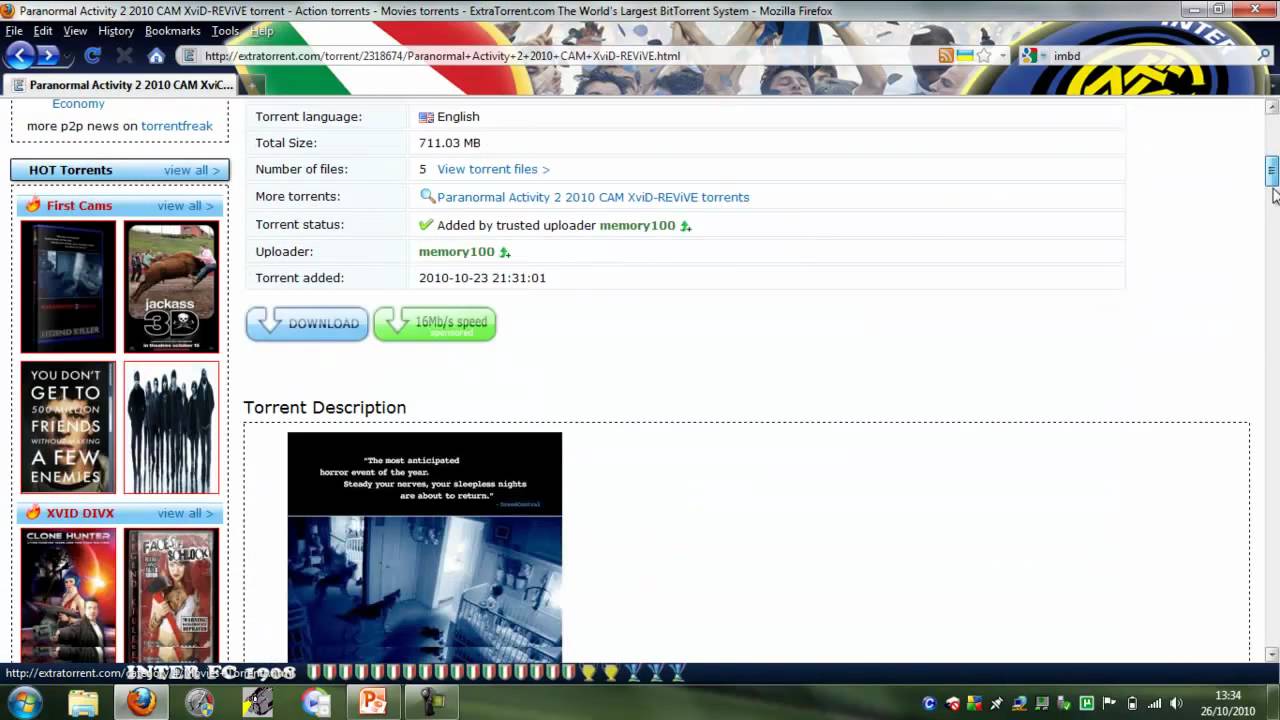Bookmark this page with the star icon

click(x=983, y=56)
